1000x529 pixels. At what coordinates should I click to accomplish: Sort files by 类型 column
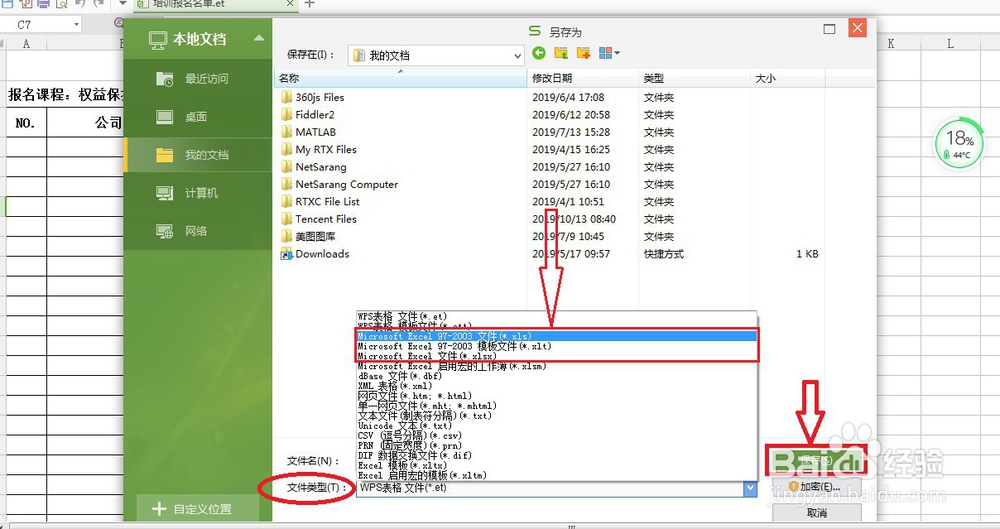[x=695, y=78]
